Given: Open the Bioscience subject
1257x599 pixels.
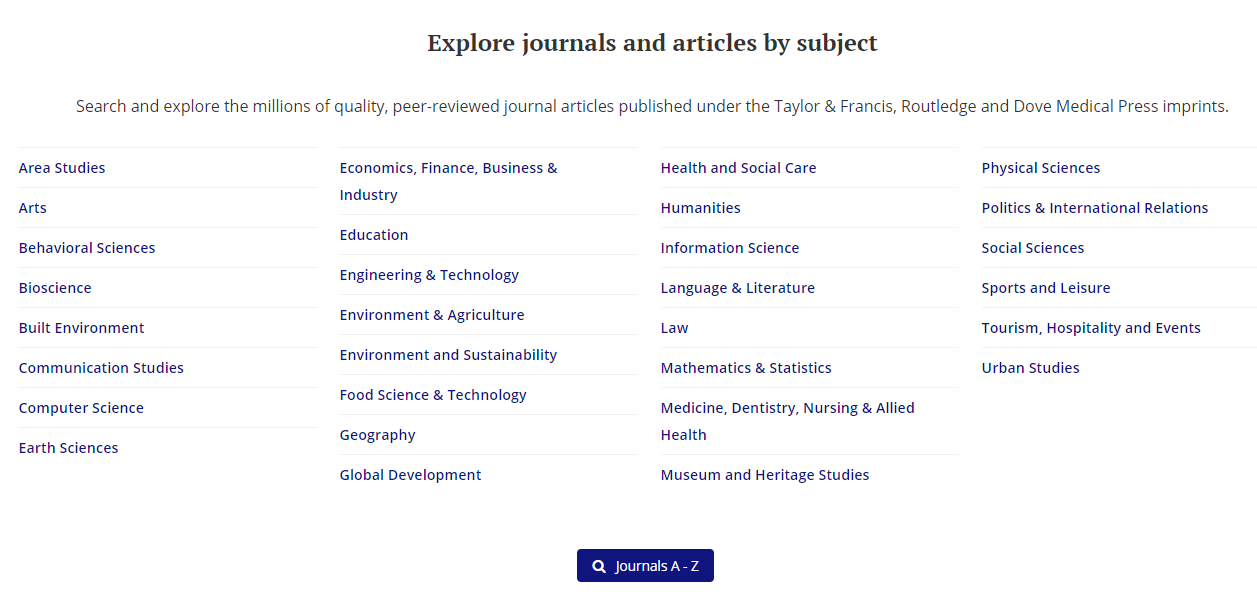Looking at the screenshot, I should [55, 288].
